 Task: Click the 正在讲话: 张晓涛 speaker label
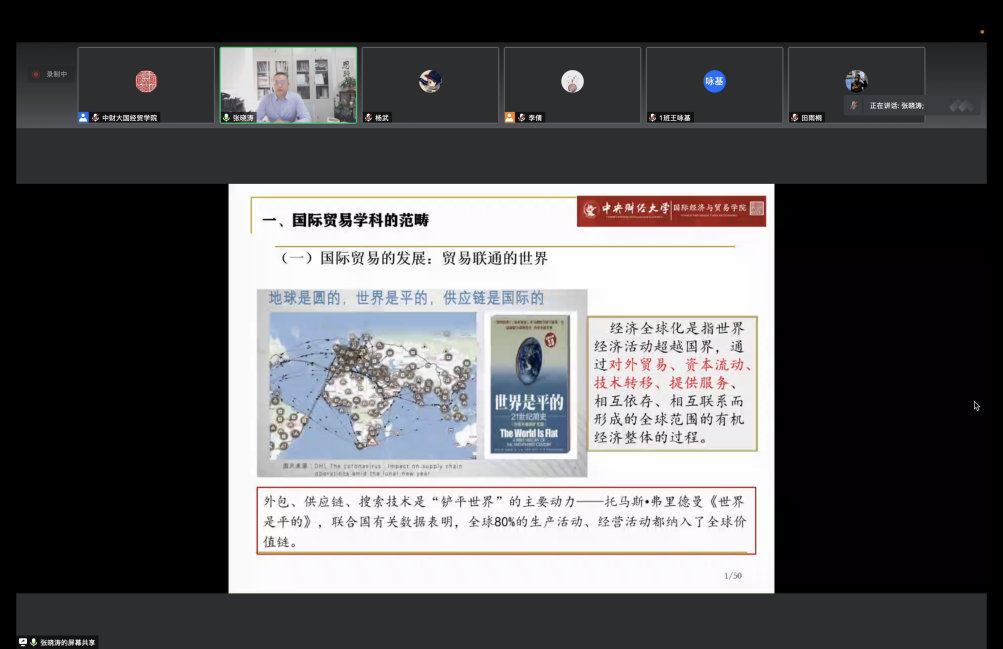tap(896, 105)
